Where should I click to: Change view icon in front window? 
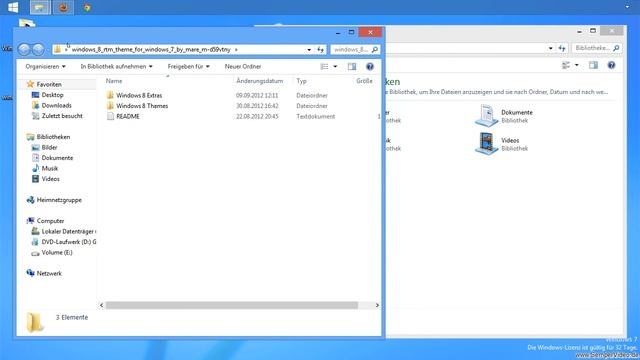coord(324,67)
